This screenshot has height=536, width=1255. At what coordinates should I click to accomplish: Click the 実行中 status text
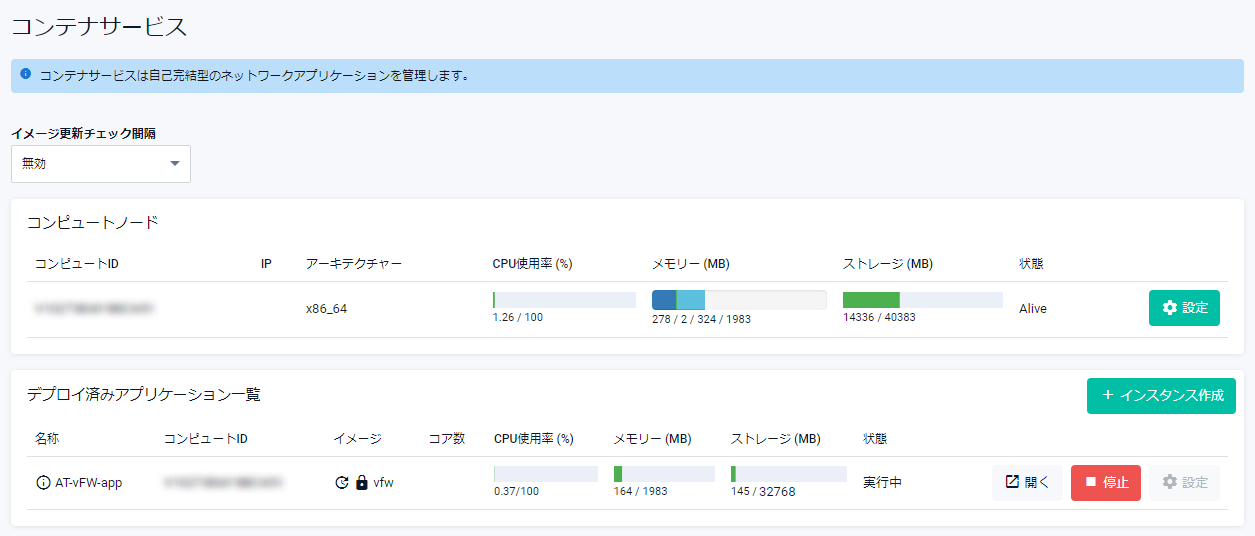pos(883,483)
